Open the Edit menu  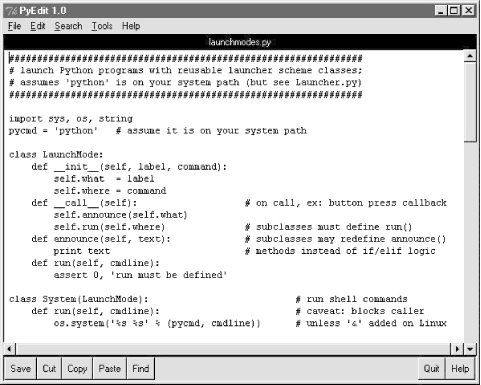pos(38,26)
